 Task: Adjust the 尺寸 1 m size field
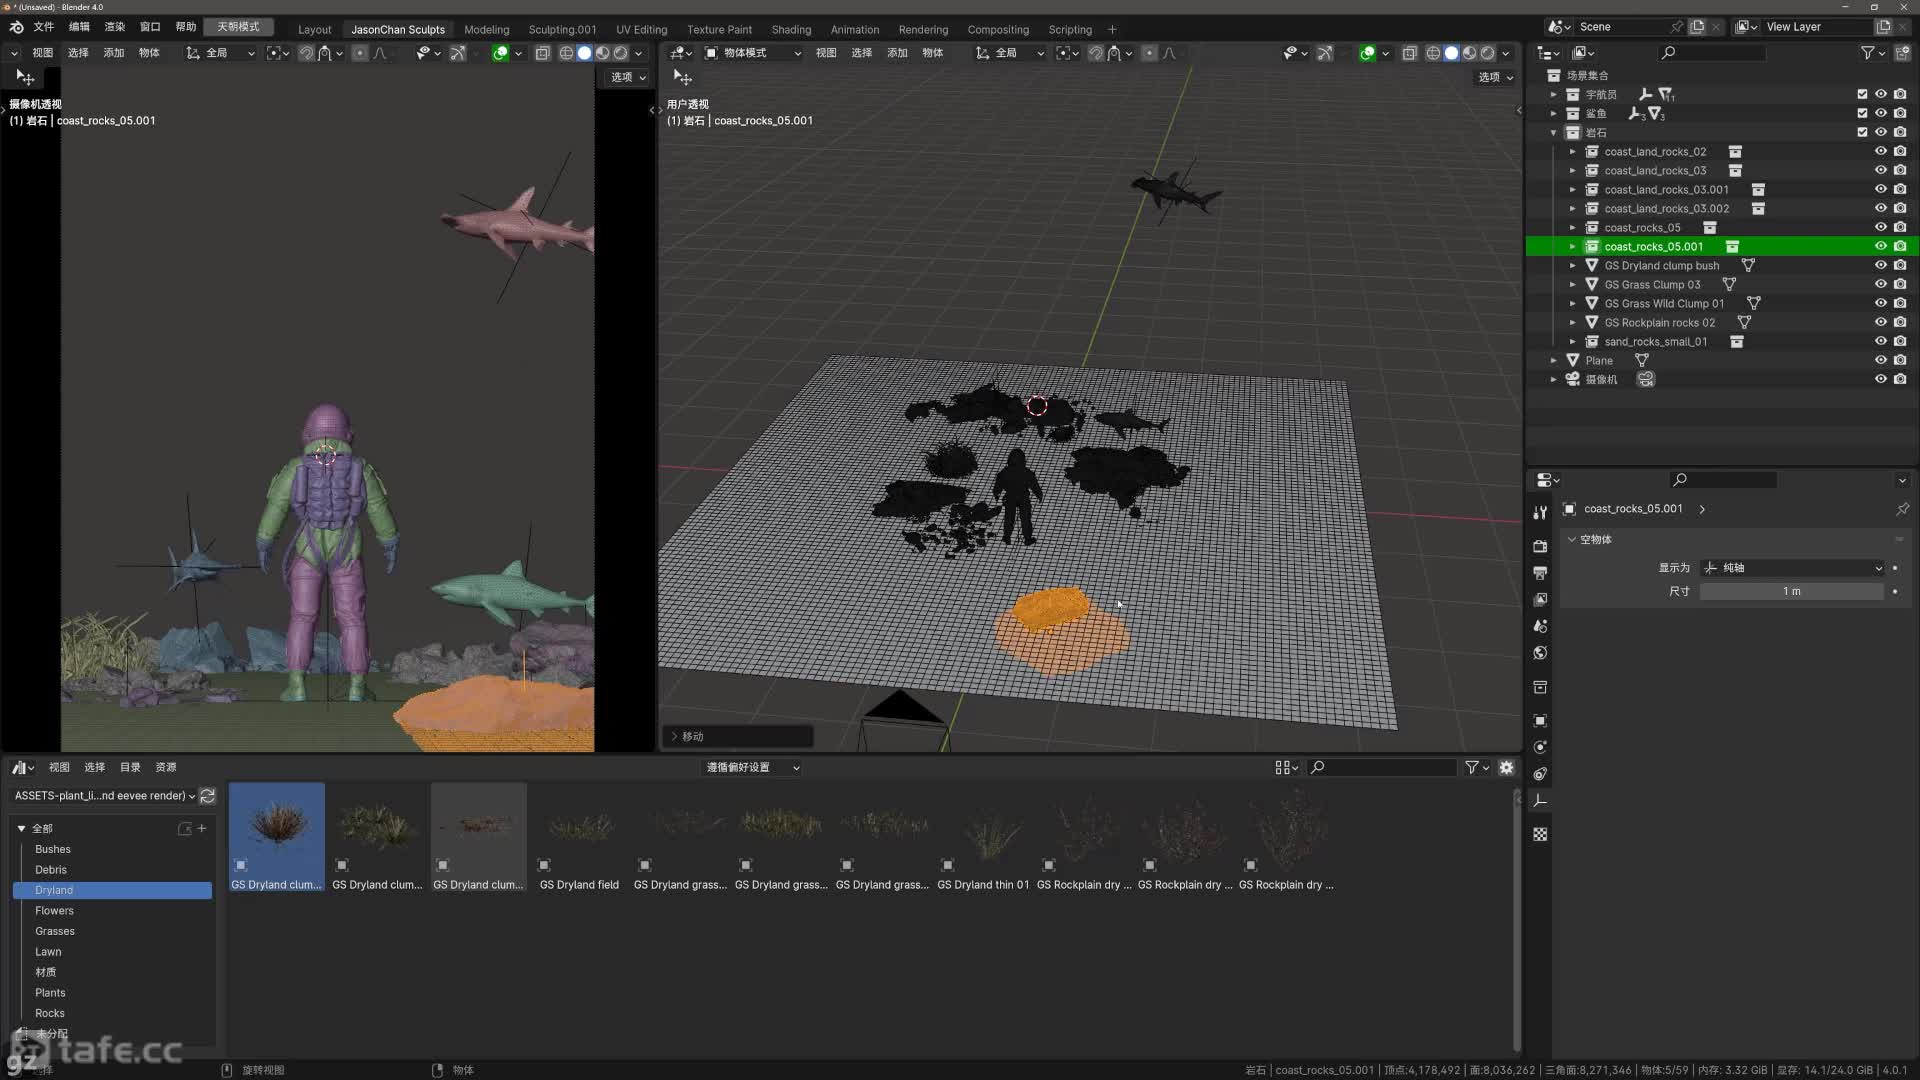[x=1791, y=591]
